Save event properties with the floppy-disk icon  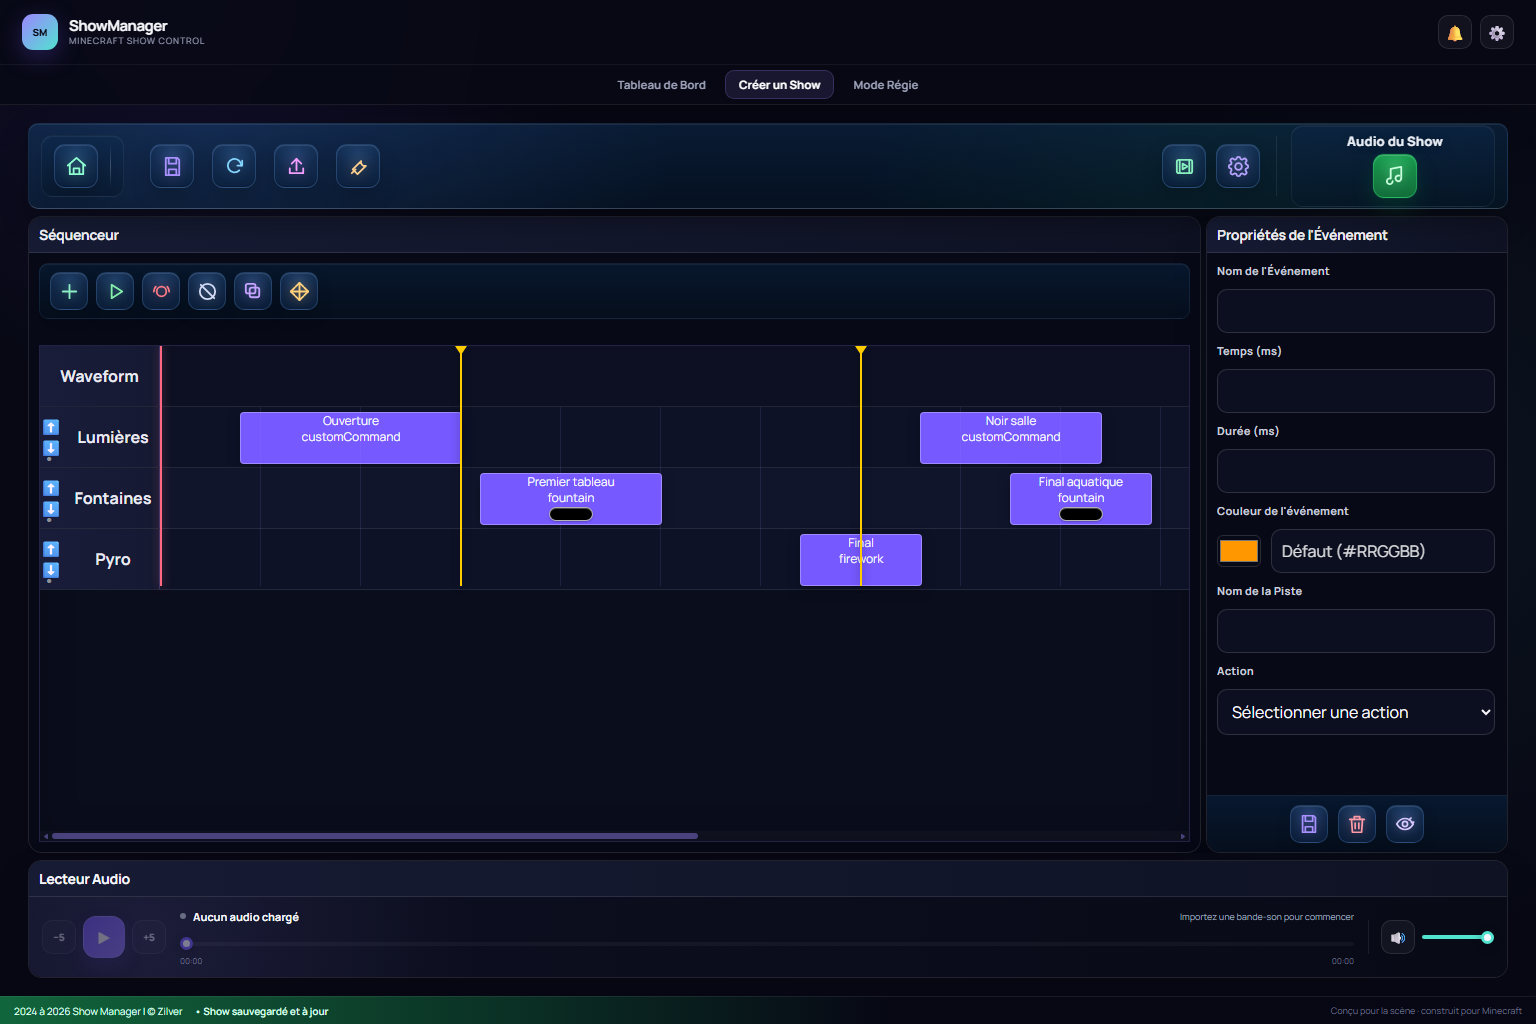tap(1309, 824)
